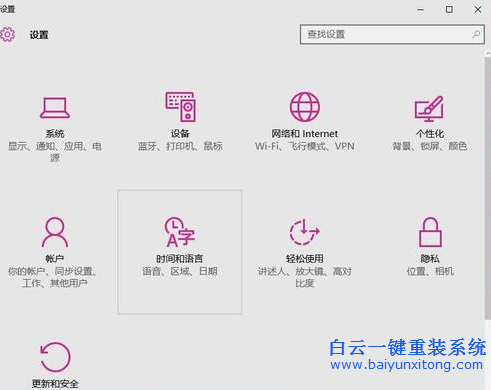Open the 轻松使用 dashed circle icon

click(x=304, y=232)
